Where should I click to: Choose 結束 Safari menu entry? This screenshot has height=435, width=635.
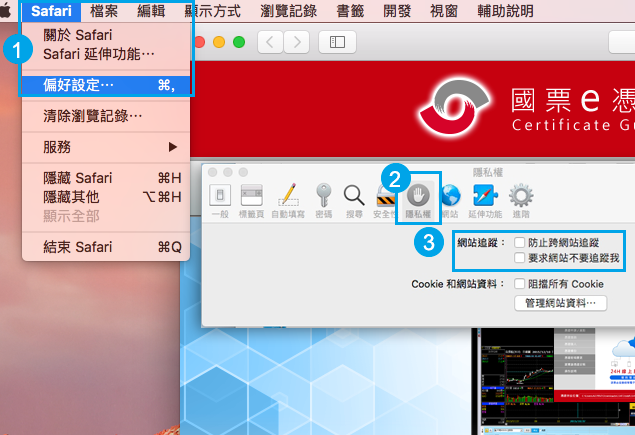[106, 247]
